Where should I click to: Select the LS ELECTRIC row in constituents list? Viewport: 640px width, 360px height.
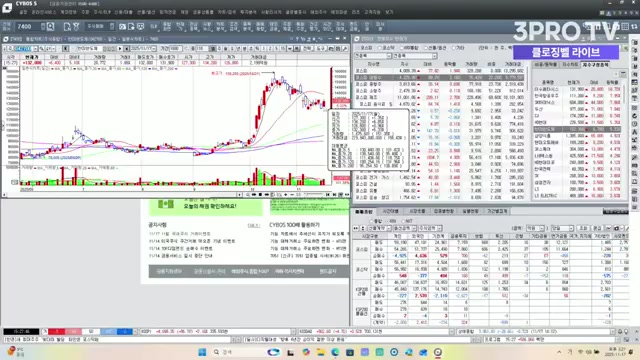coord(577,196)
